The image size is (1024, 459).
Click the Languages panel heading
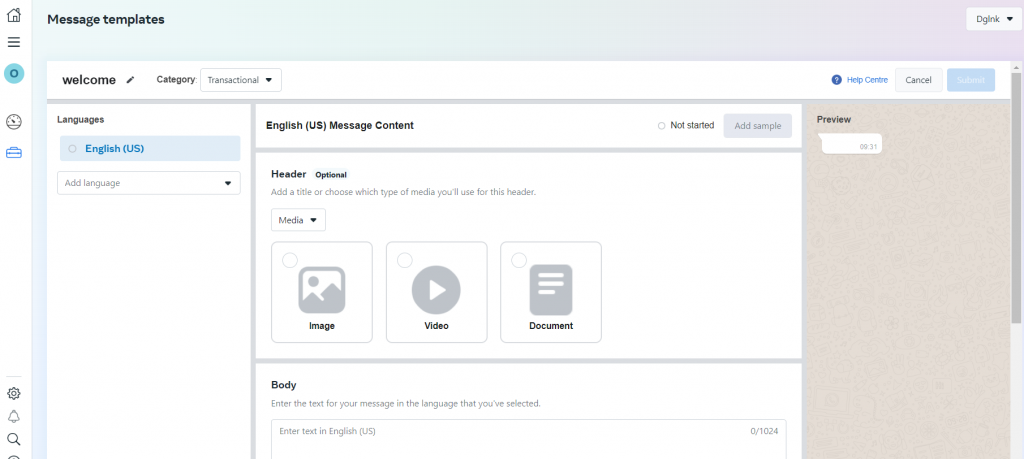coord(80,119)
